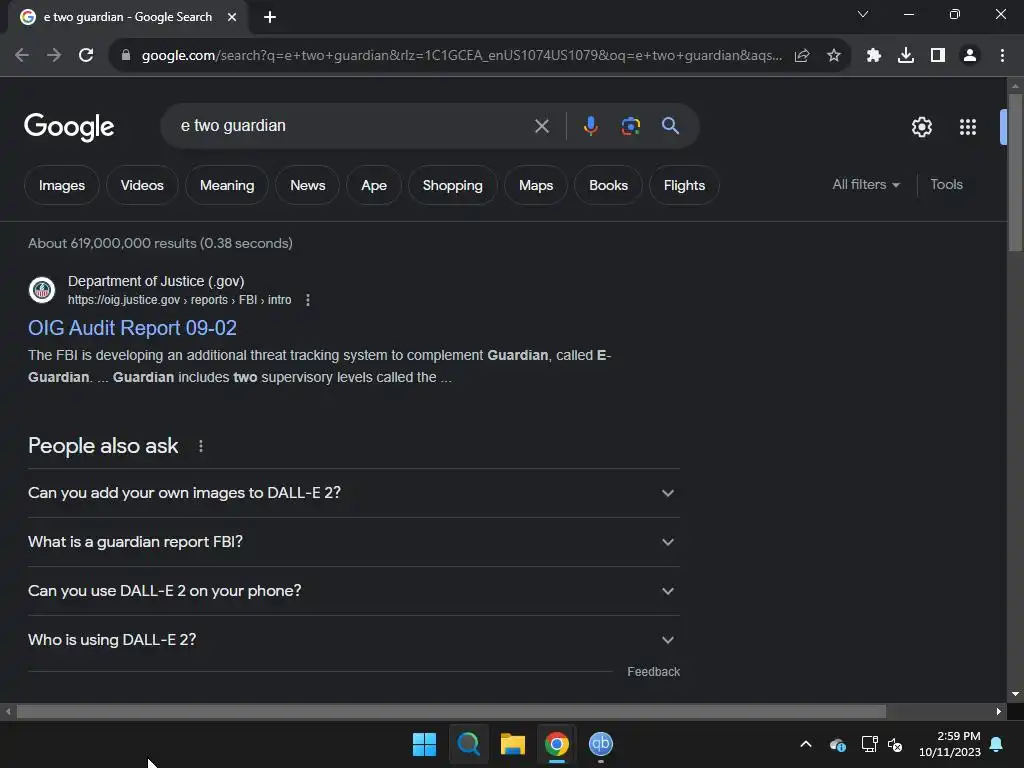Switch to Maps results
The width and height of the screenshot is (1024, 768).
pos(536,185)
